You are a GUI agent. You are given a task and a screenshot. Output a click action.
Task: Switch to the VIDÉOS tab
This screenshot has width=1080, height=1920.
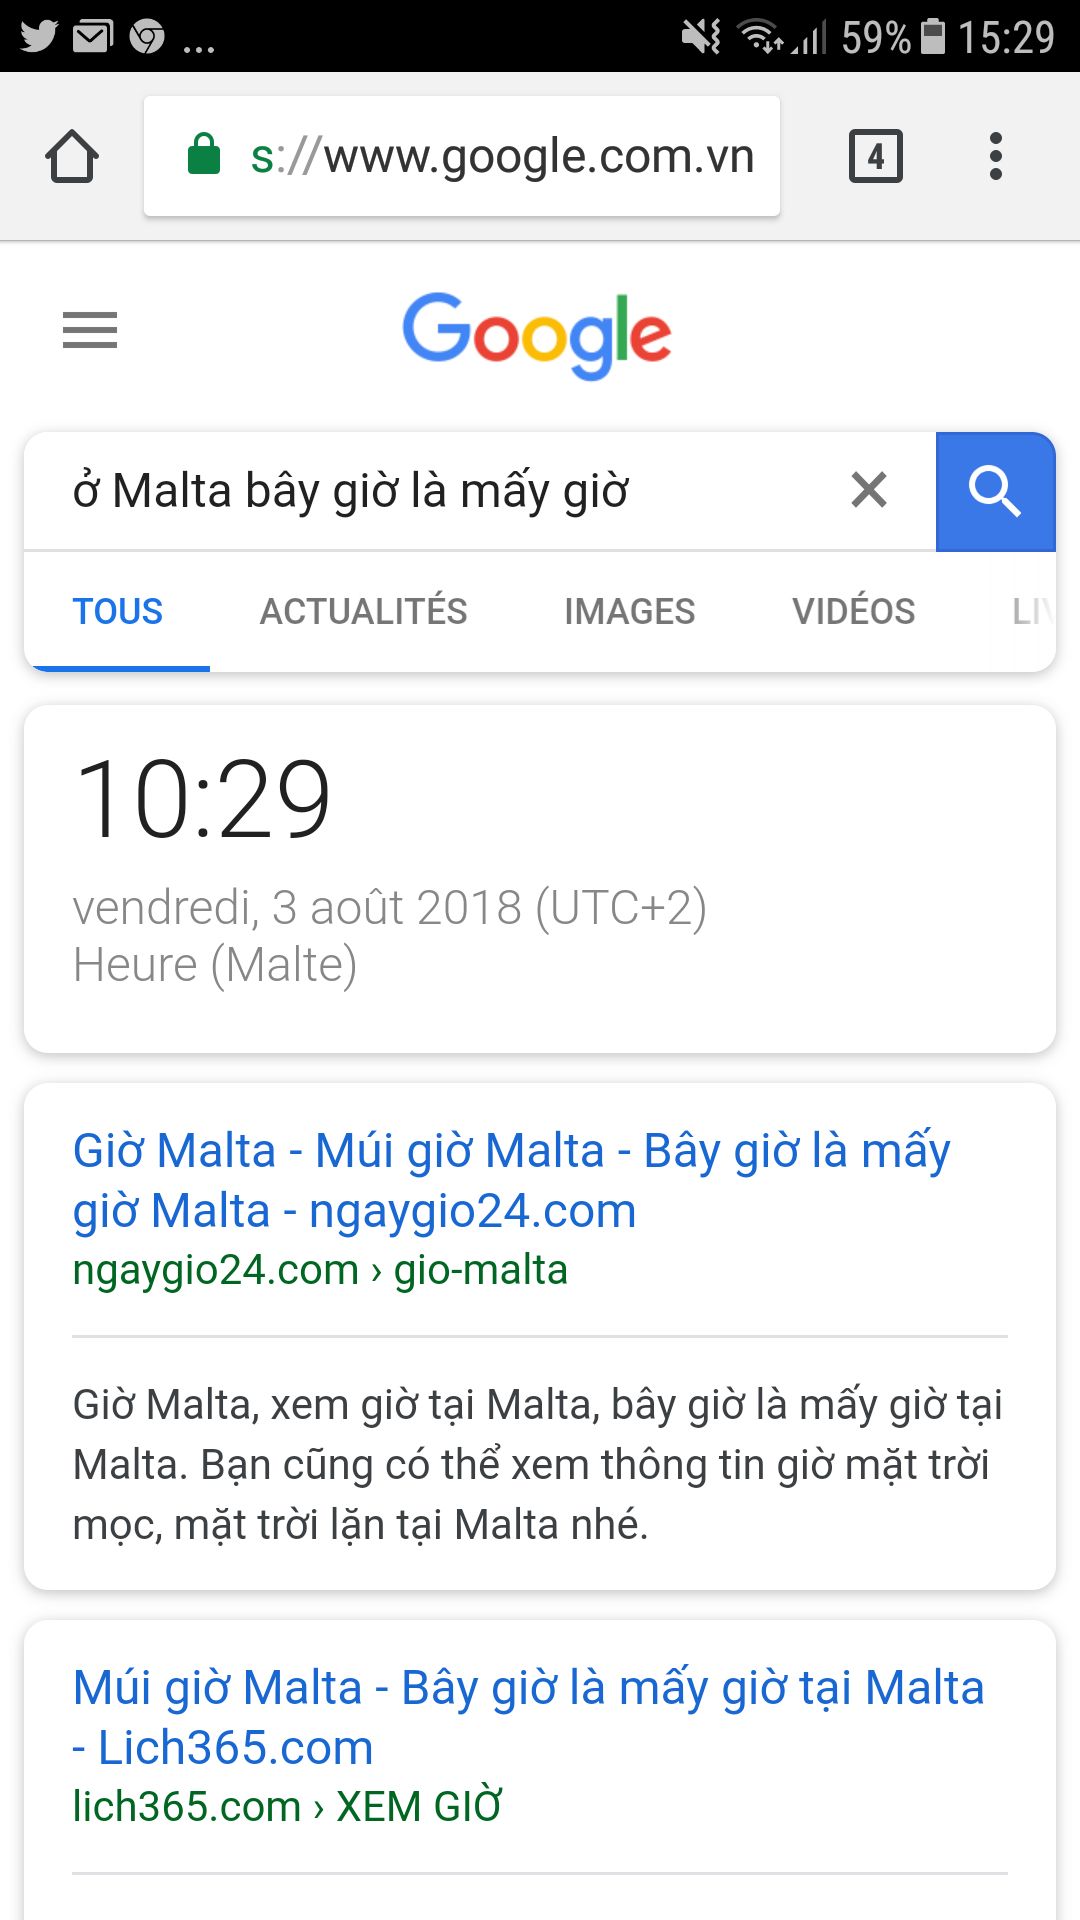coord(853,611)
